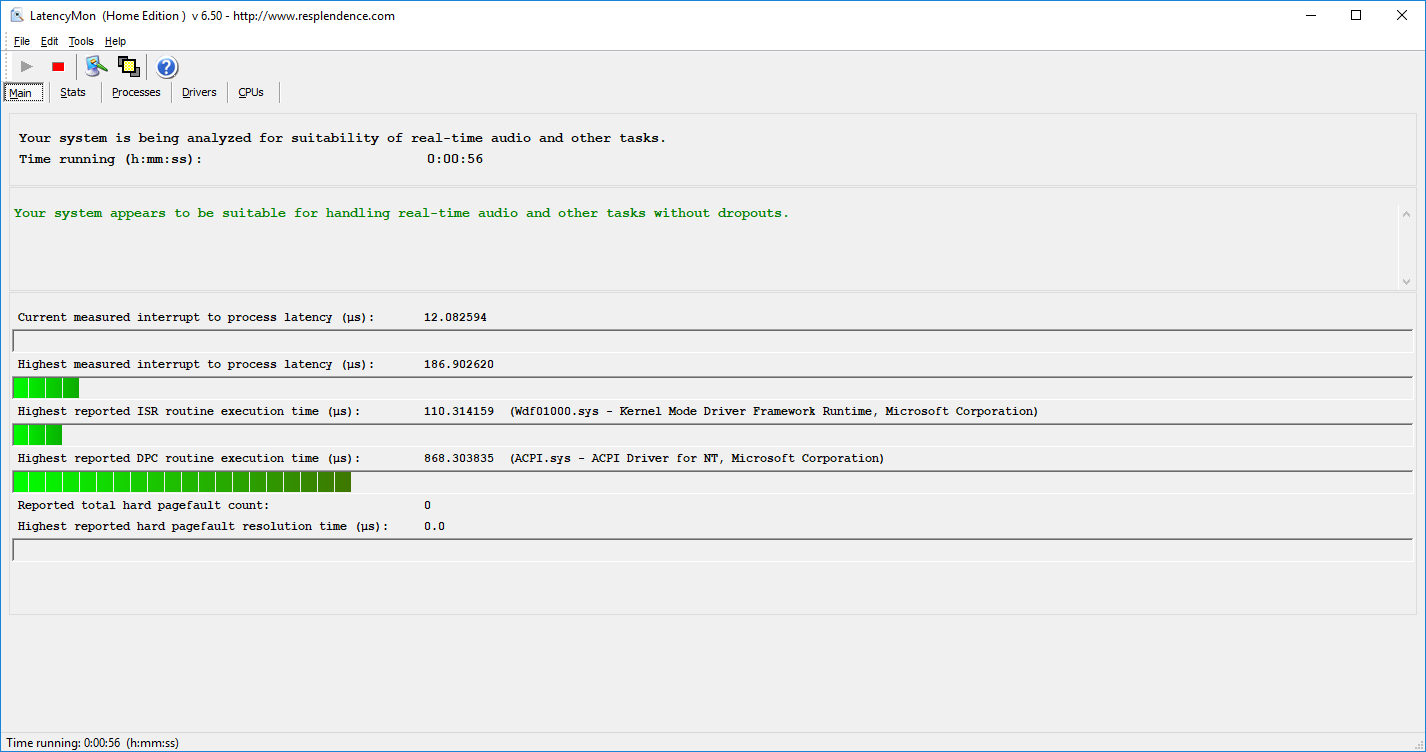The image size is (1426, 752).
Task: Click the message box scroll down arrow
Action: click(x=1406, y=282)
